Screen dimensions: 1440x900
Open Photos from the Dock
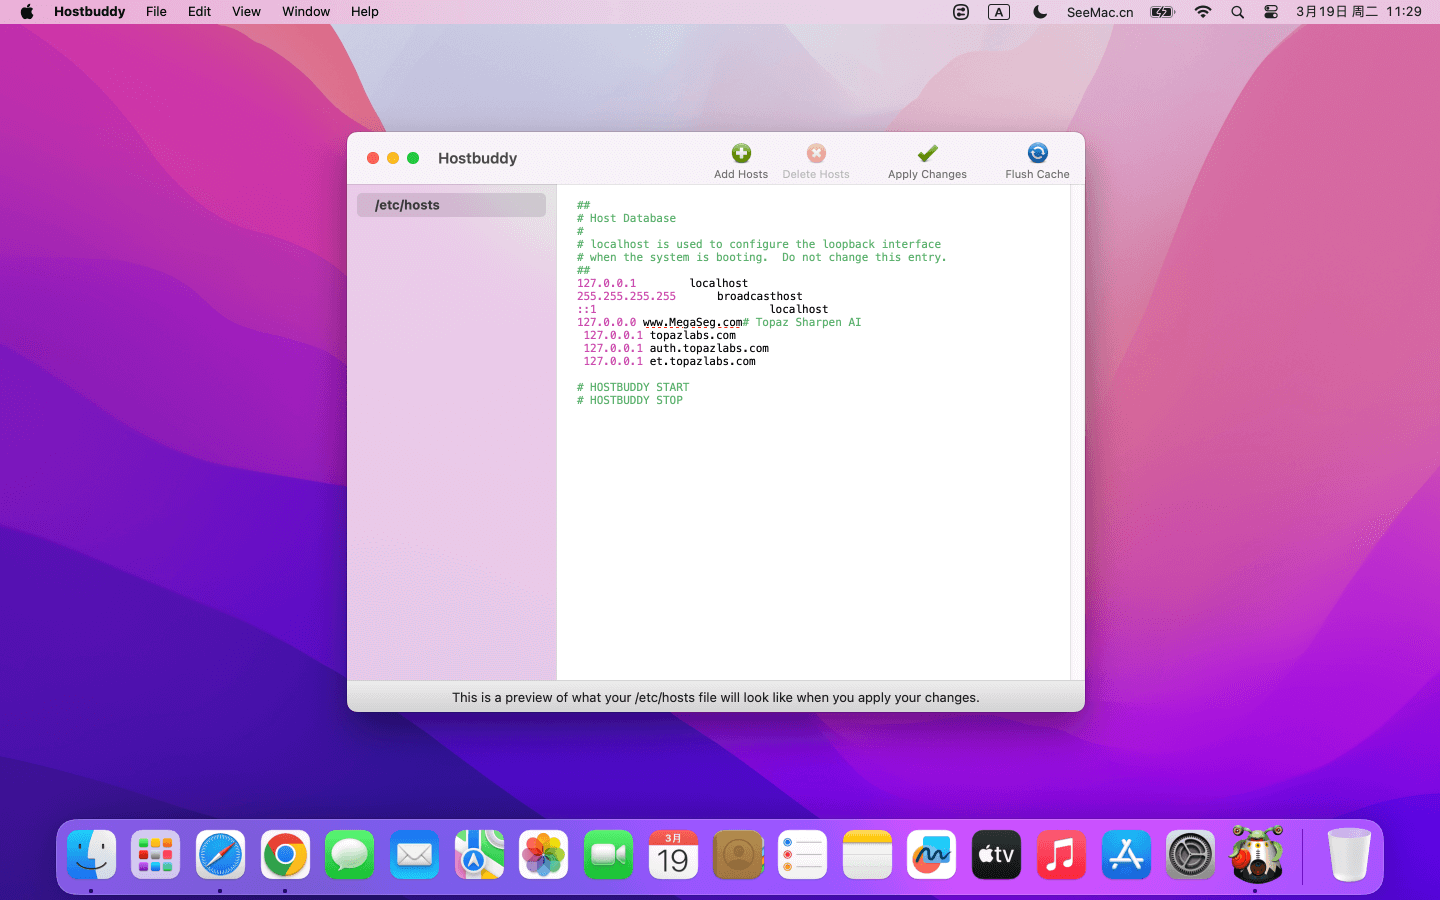pyautogui.click(x=544, y=855)
